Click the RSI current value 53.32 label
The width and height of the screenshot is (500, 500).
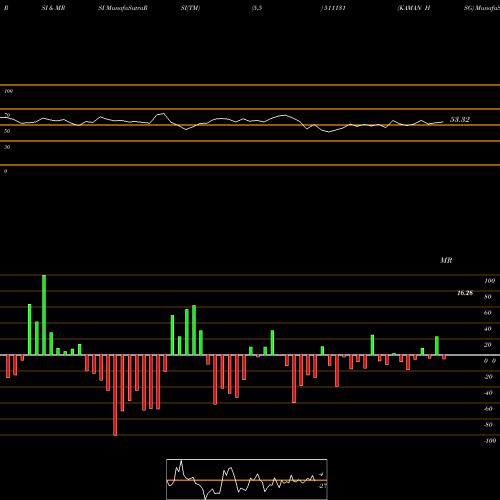pos(460,120)
